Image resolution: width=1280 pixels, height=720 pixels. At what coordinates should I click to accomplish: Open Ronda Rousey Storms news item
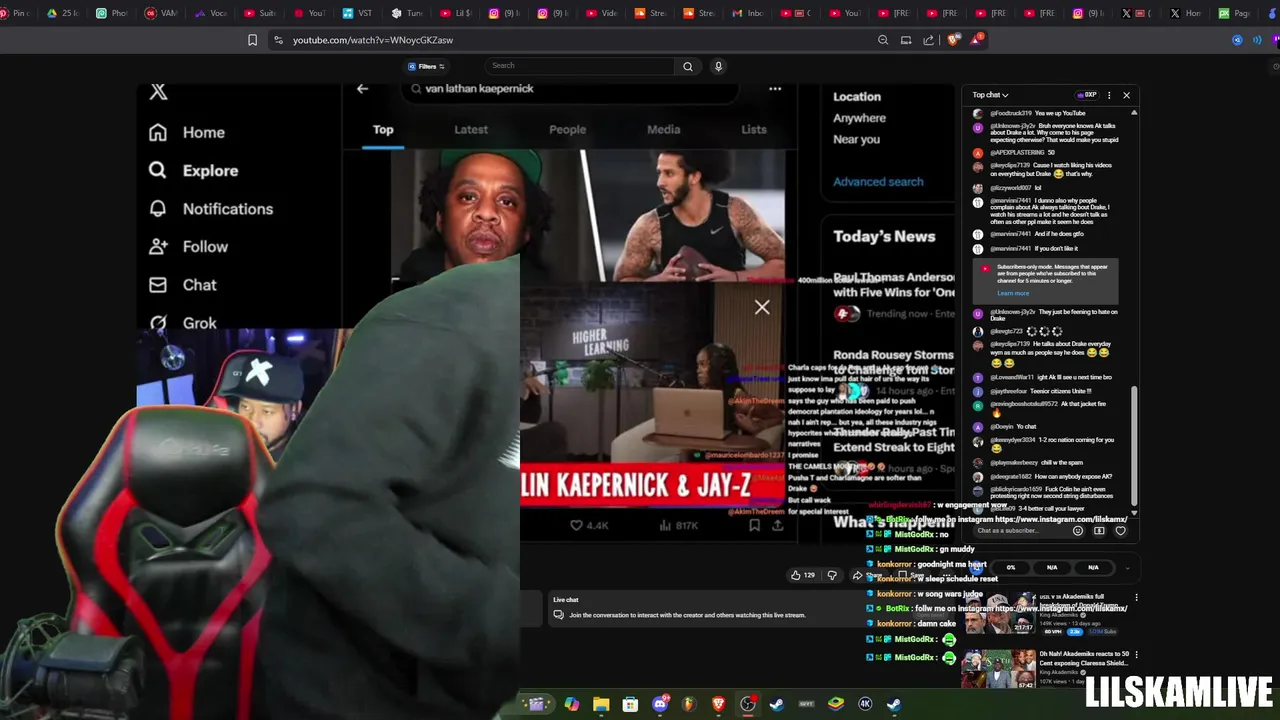click(893, 362)
